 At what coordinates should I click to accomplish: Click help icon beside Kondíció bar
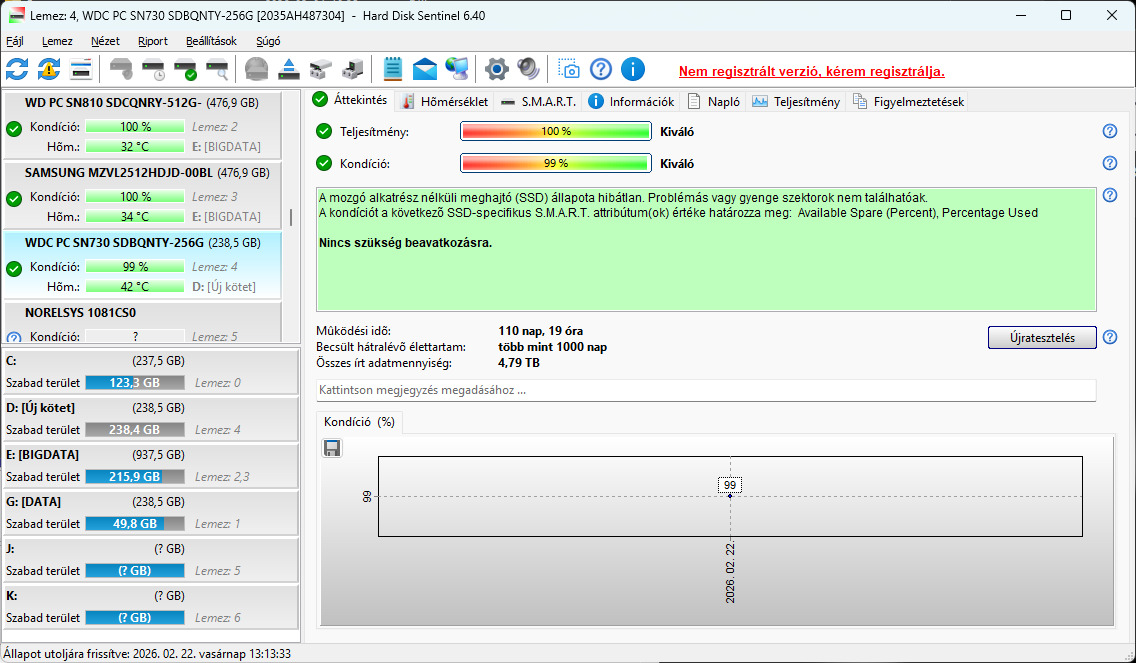(1109, 163)
